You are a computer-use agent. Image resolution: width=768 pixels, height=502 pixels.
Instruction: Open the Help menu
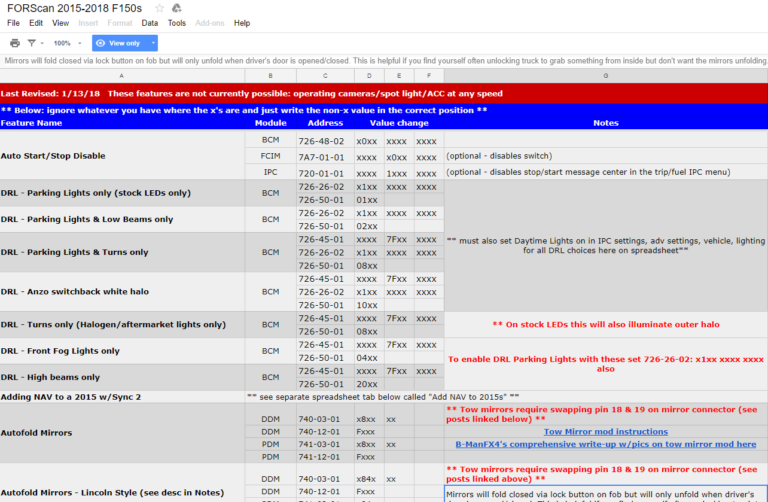(241, 23)
